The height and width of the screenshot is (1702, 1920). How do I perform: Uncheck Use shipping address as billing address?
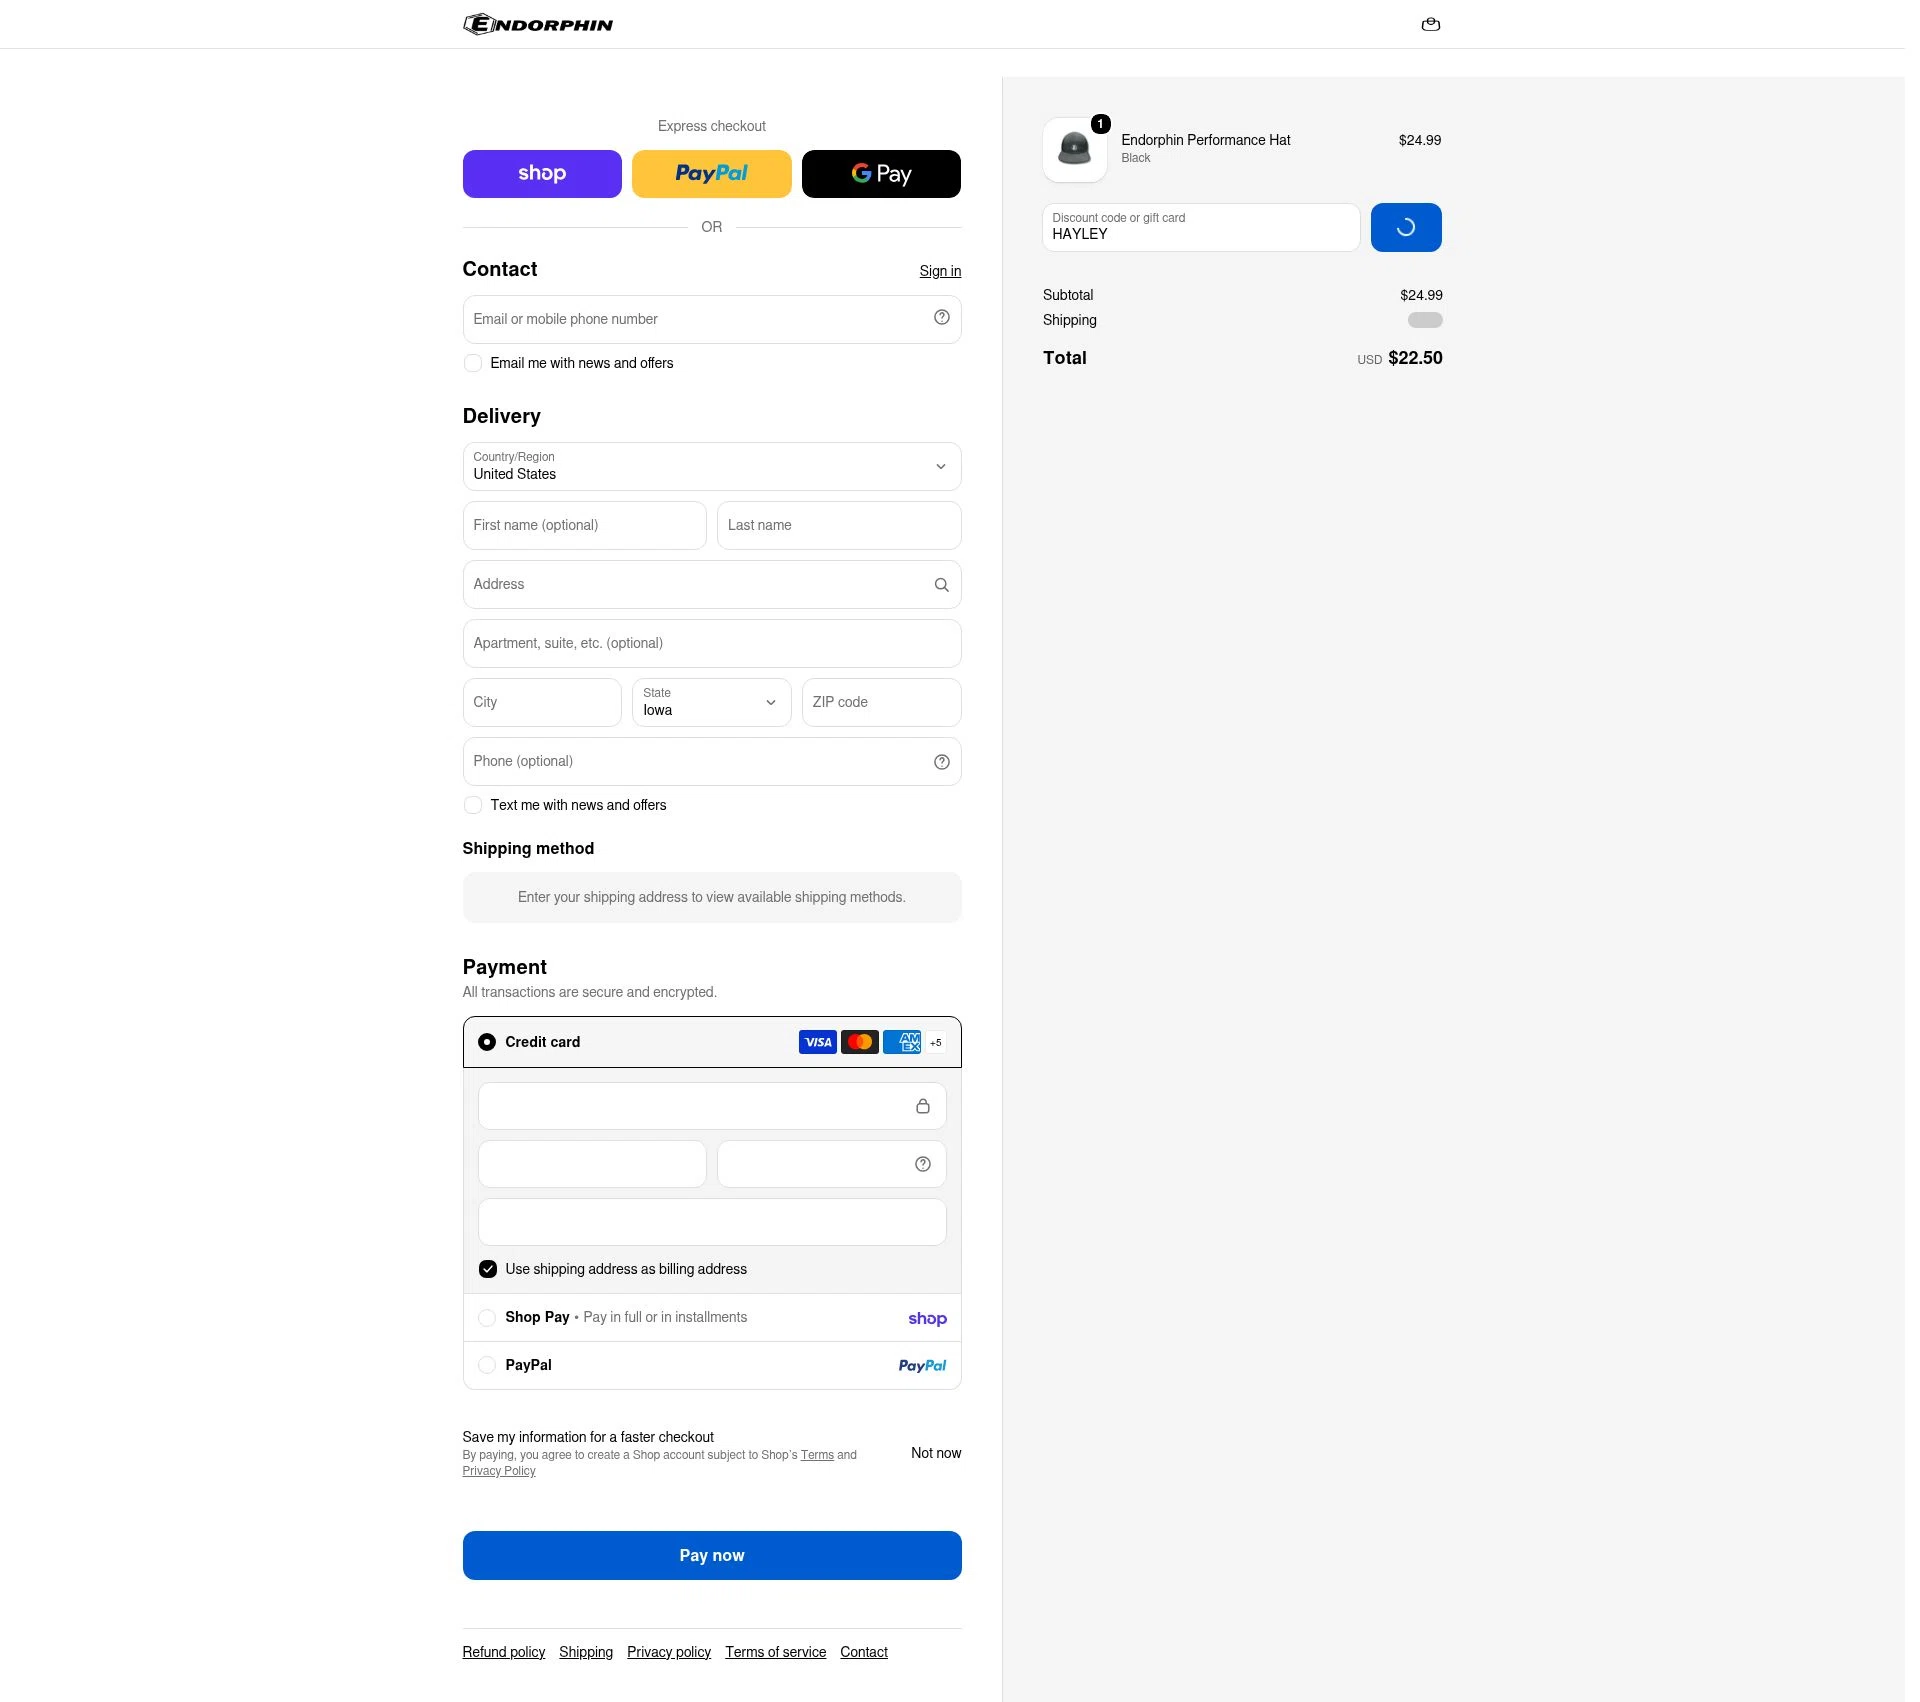pos(488,1269)
